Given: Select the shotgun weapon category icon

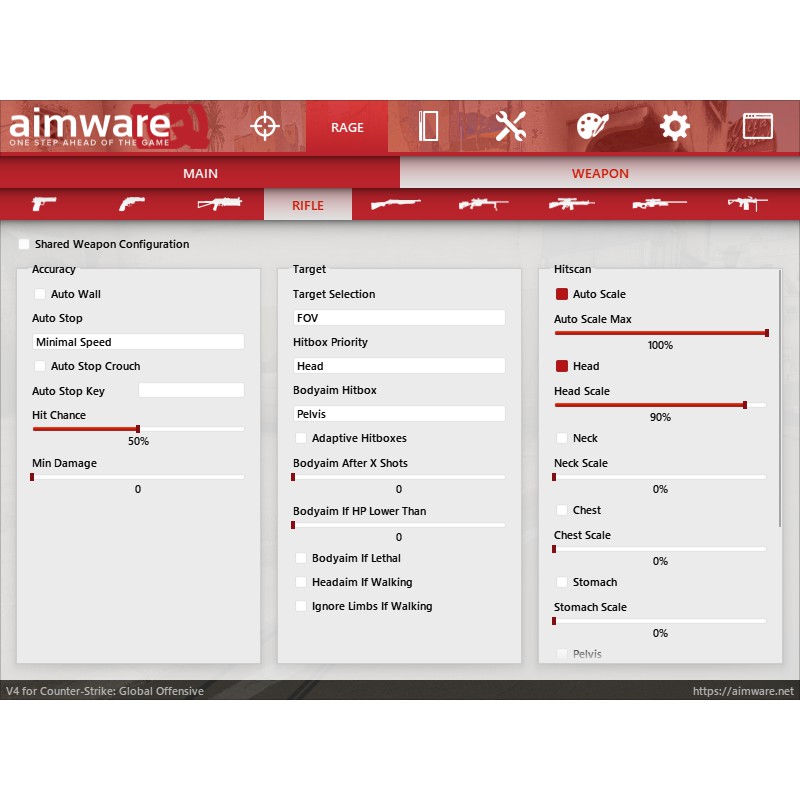Looking at the screenshot, I should pos(395,204).
